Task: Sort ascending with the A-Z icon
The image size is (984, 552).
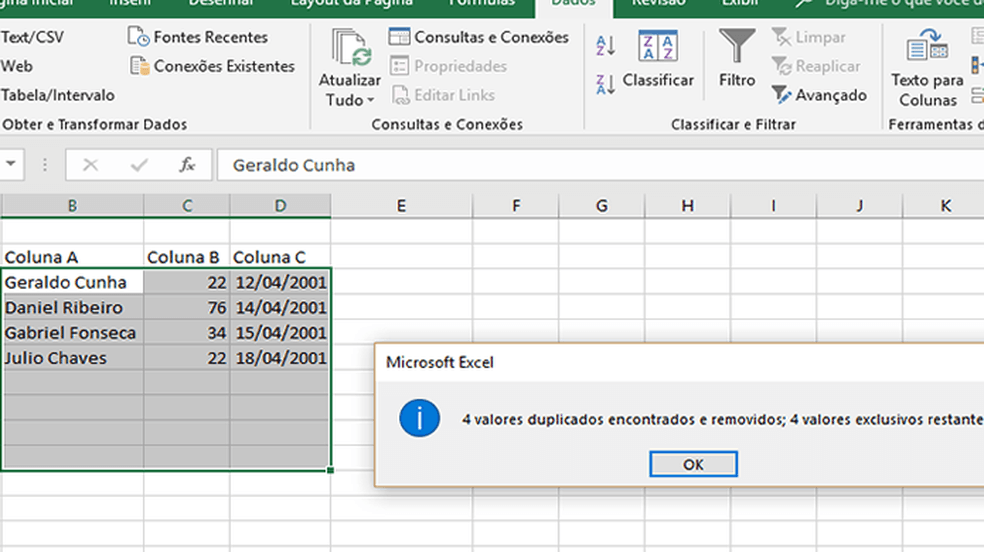Action: 605,45
